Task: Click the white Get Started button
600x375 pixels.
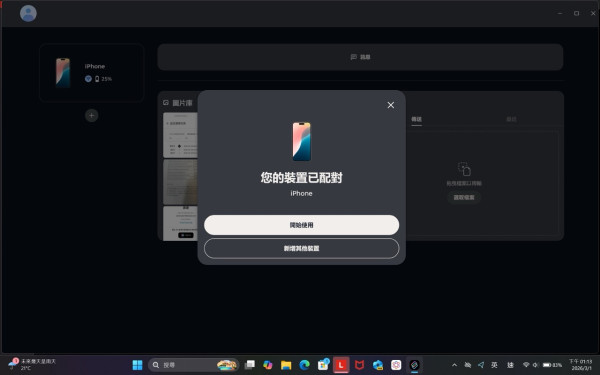Action: coord(302,225)
